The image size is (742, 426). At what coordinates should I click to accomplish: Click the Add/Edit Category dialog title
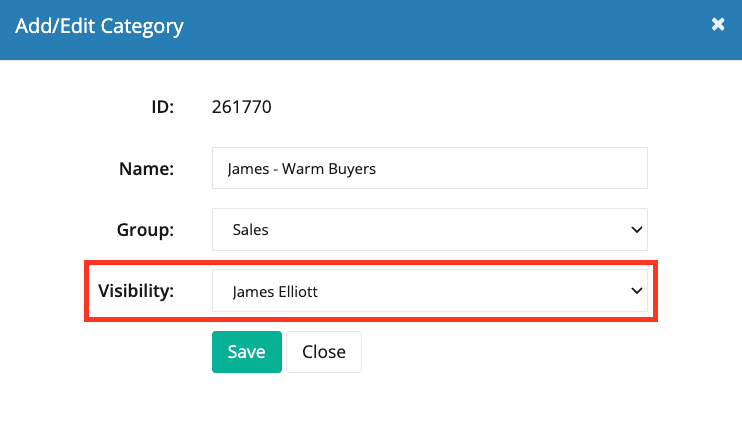tap(99, 26)
